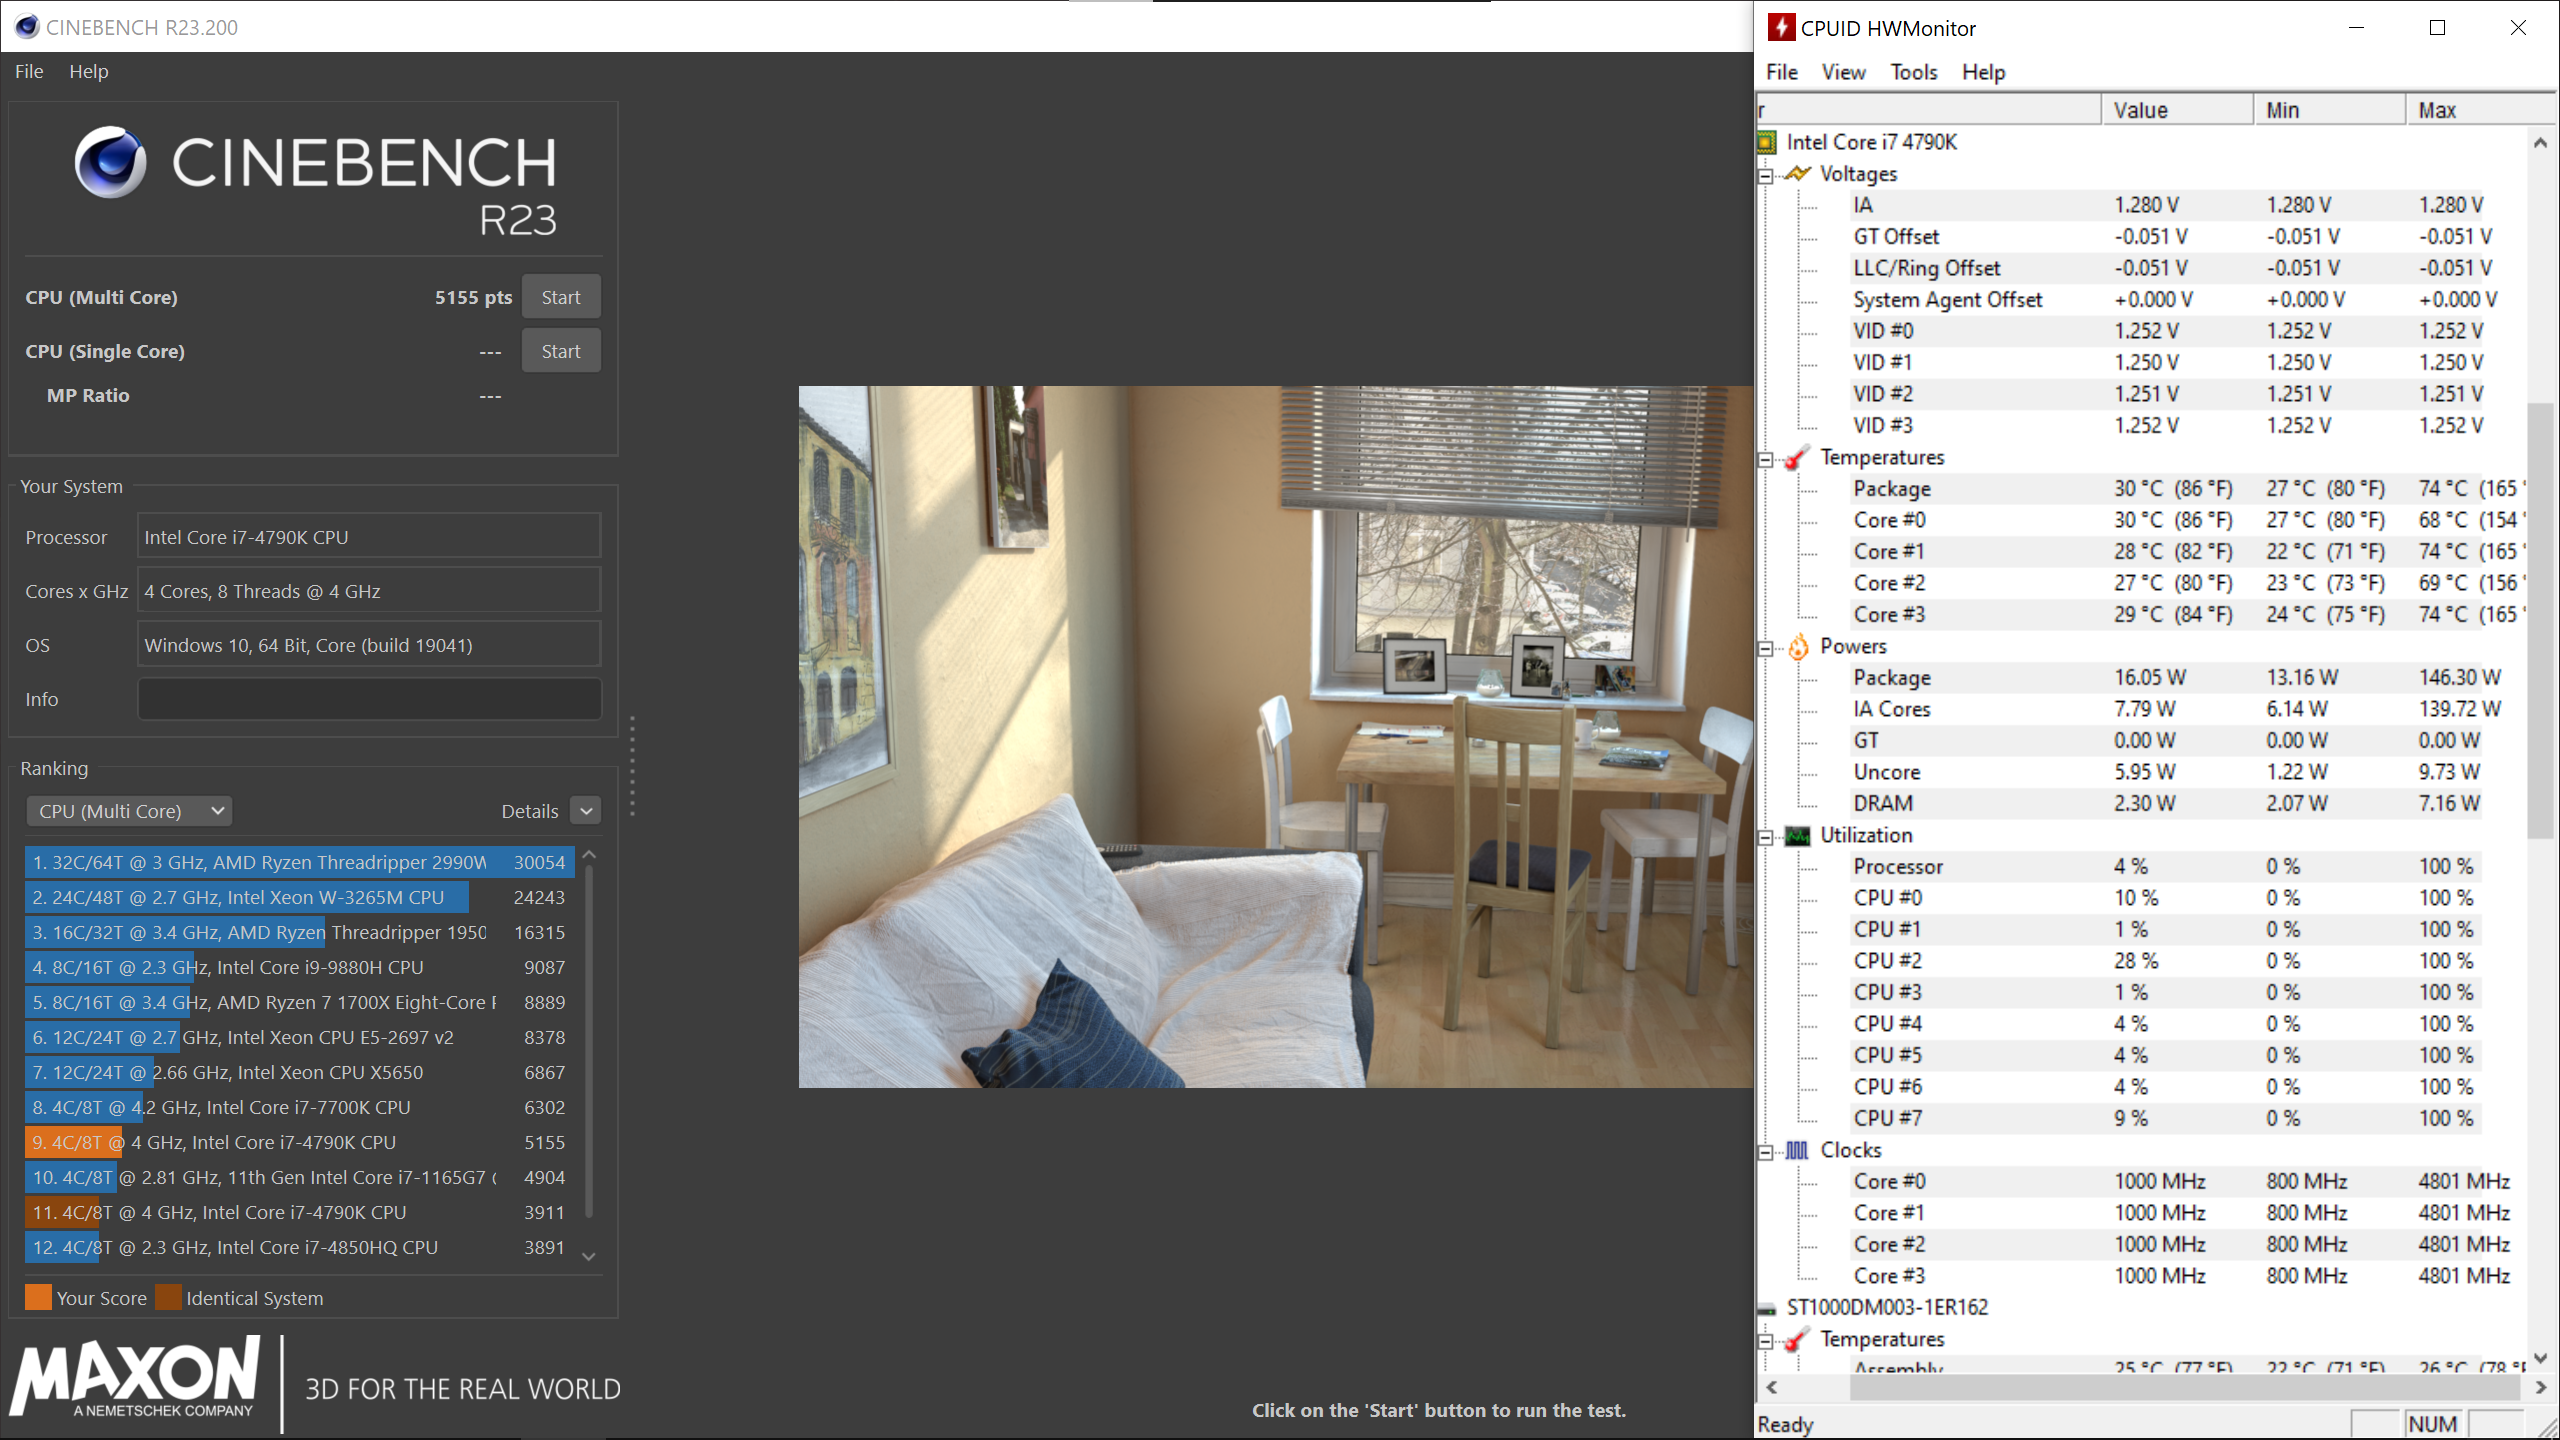This screenshot has height=1440, width=2560.
Task: Click the ranking list scroll down arrow
Action: point(589,1257)
